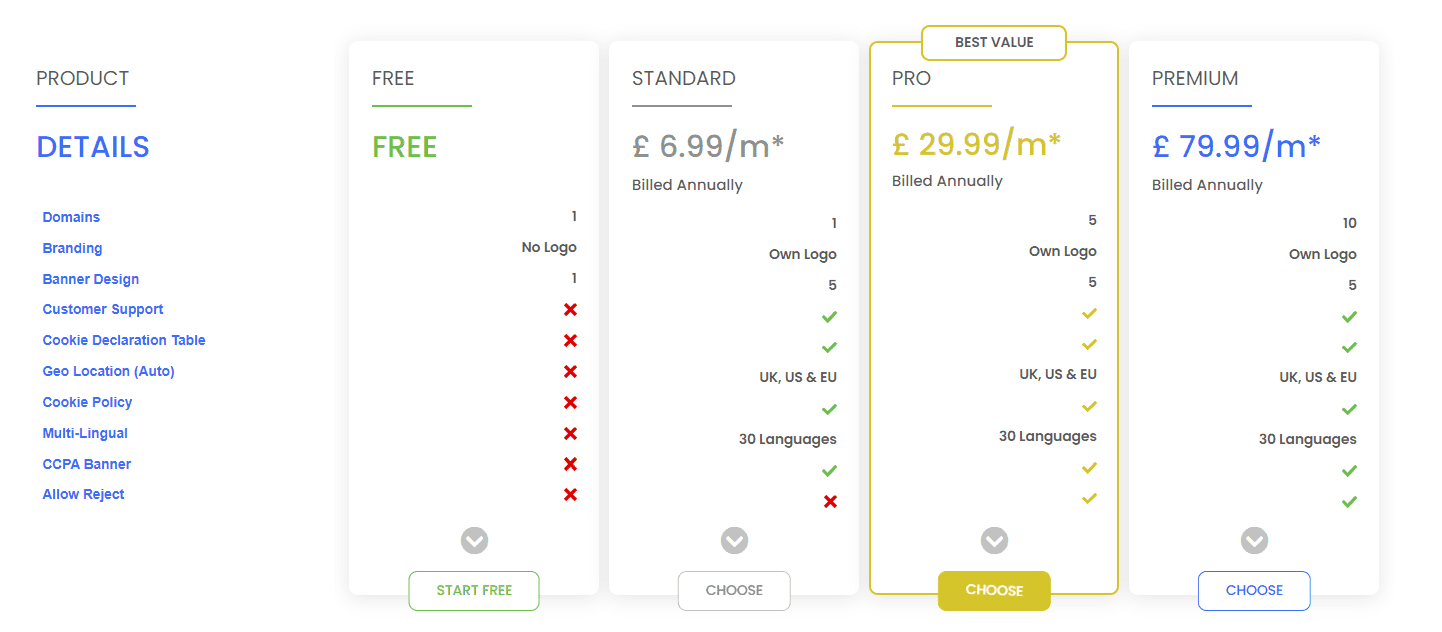Screen dimensions: 1442x632
Task: Click the green checkmark for Standard Cookie Declaration Table
Action: click(830, 347)
